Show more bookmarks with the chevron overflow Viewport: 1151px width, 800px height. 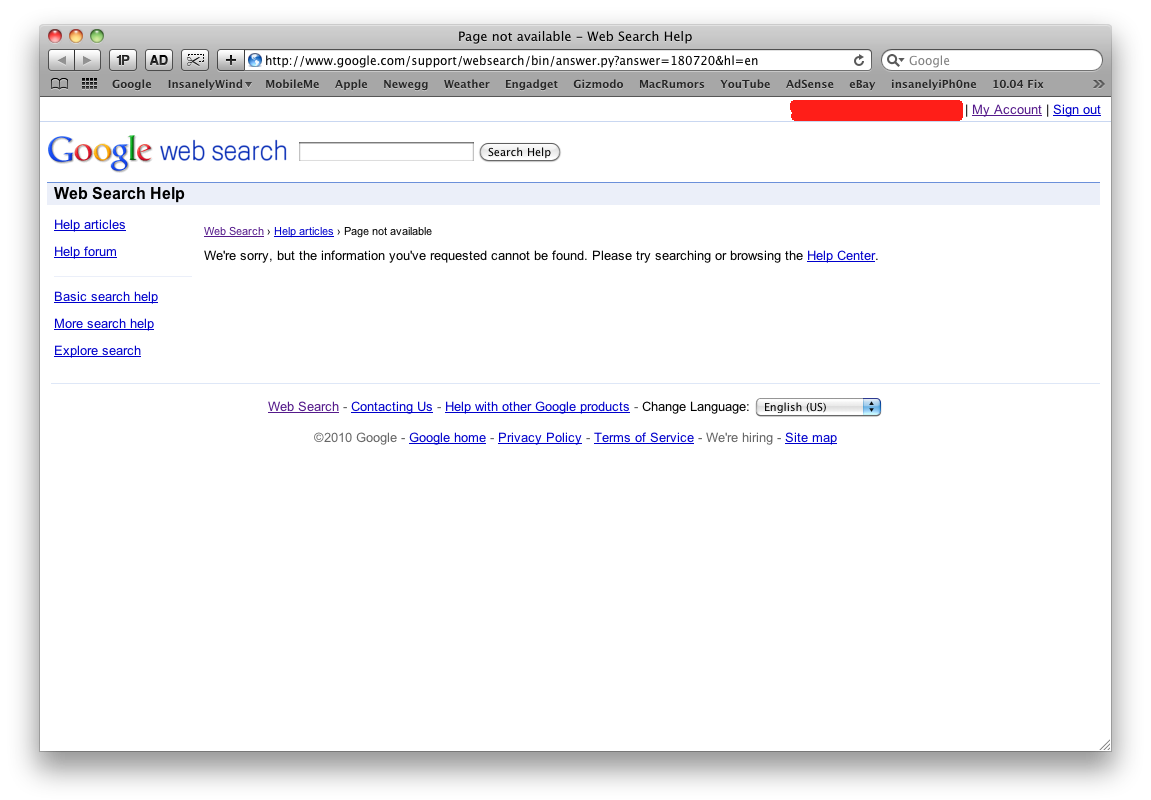1098,84
